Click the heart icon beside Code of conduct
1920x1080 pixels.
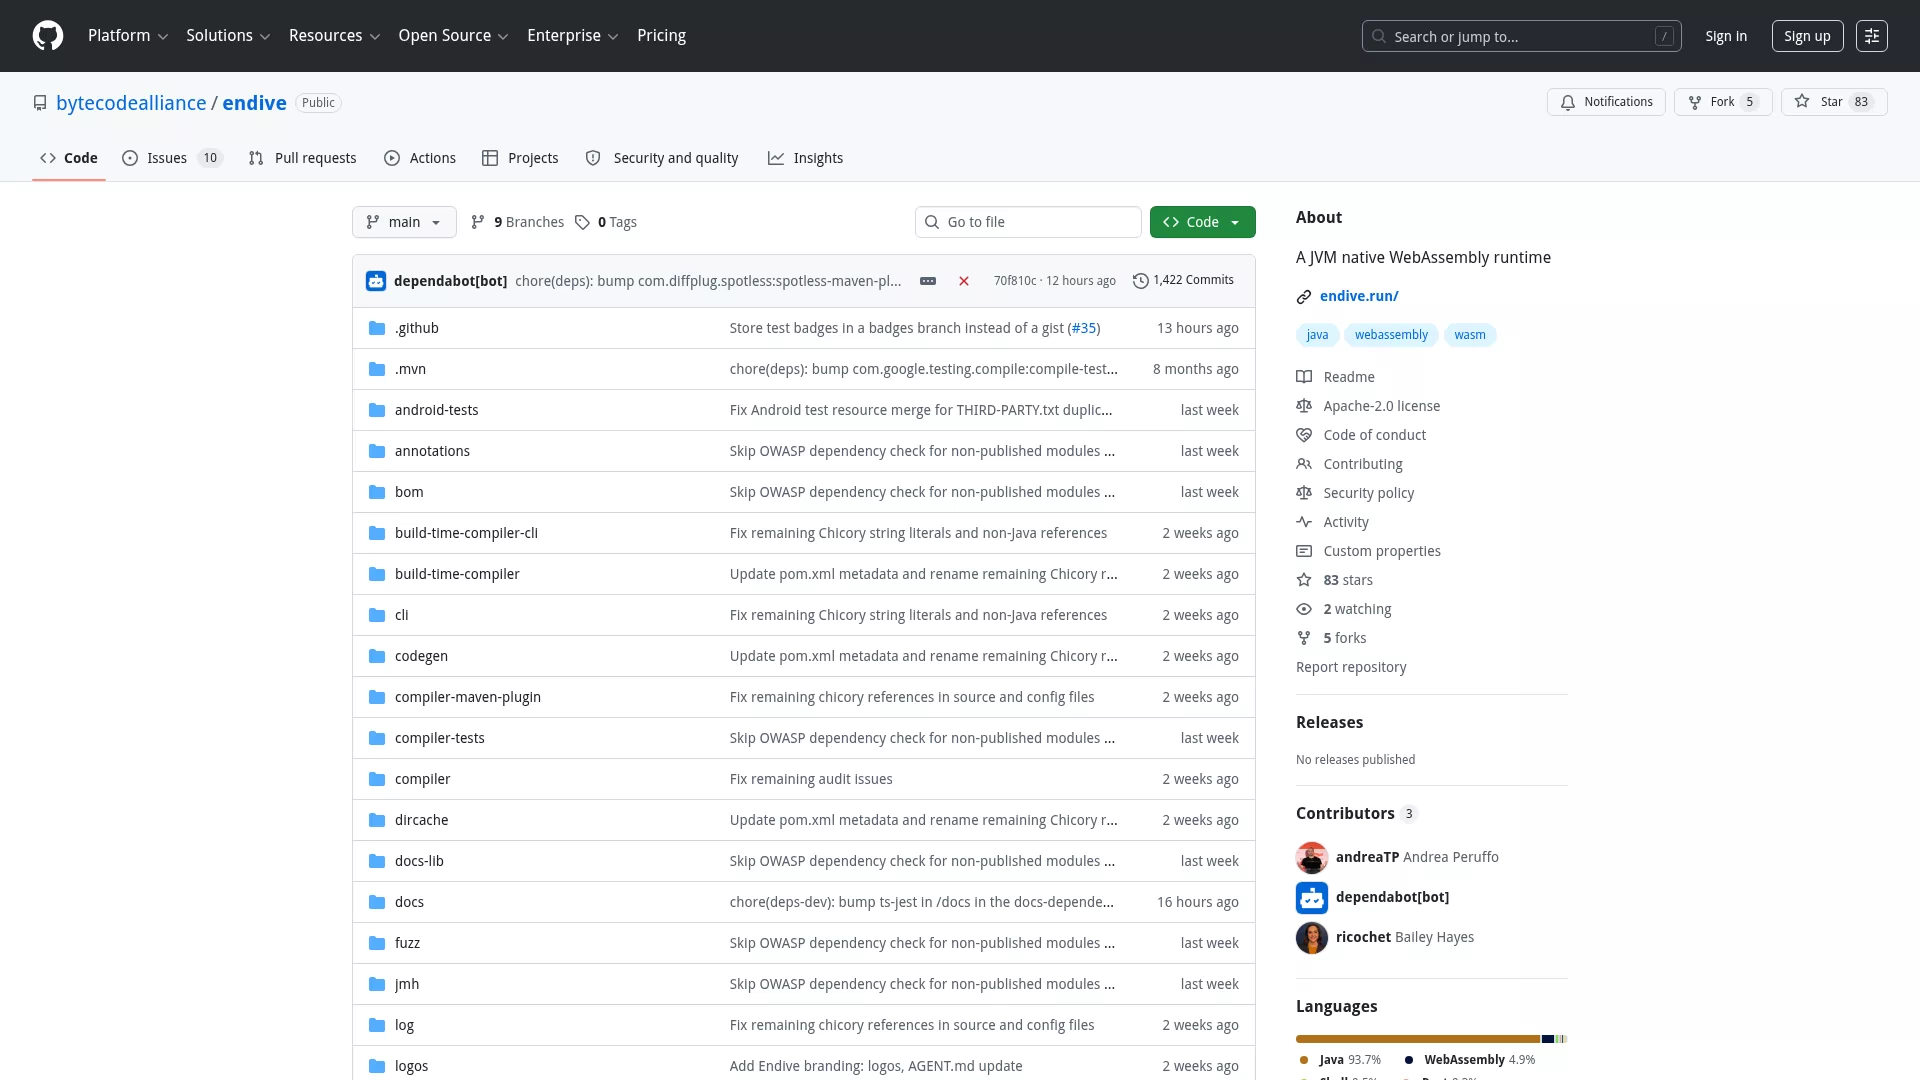(x=1304, y=435)
